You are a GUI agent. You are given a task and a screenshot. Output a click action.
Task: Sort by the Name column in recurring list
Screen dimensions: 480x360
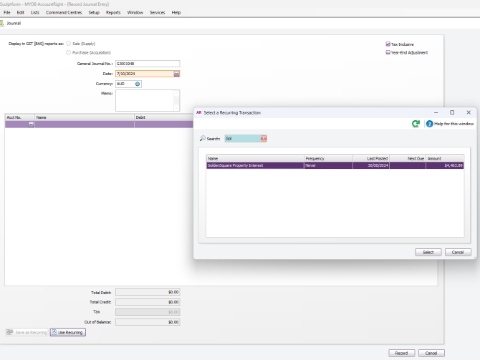tap(255, 158)
